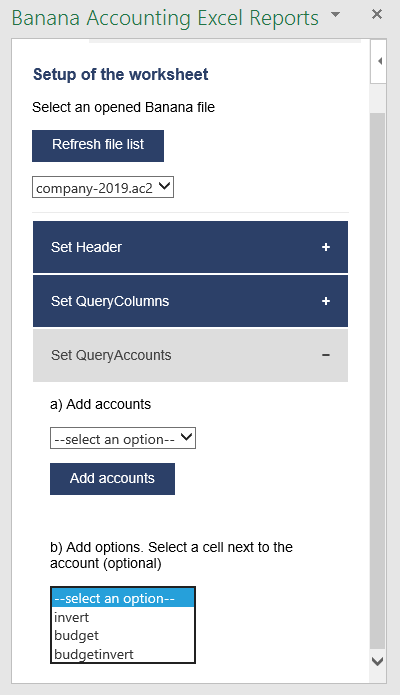Viewport: 400px width, 695px height.
Task: Select the highlighted --select an option-- list entry
Action: tap(123, 598)
